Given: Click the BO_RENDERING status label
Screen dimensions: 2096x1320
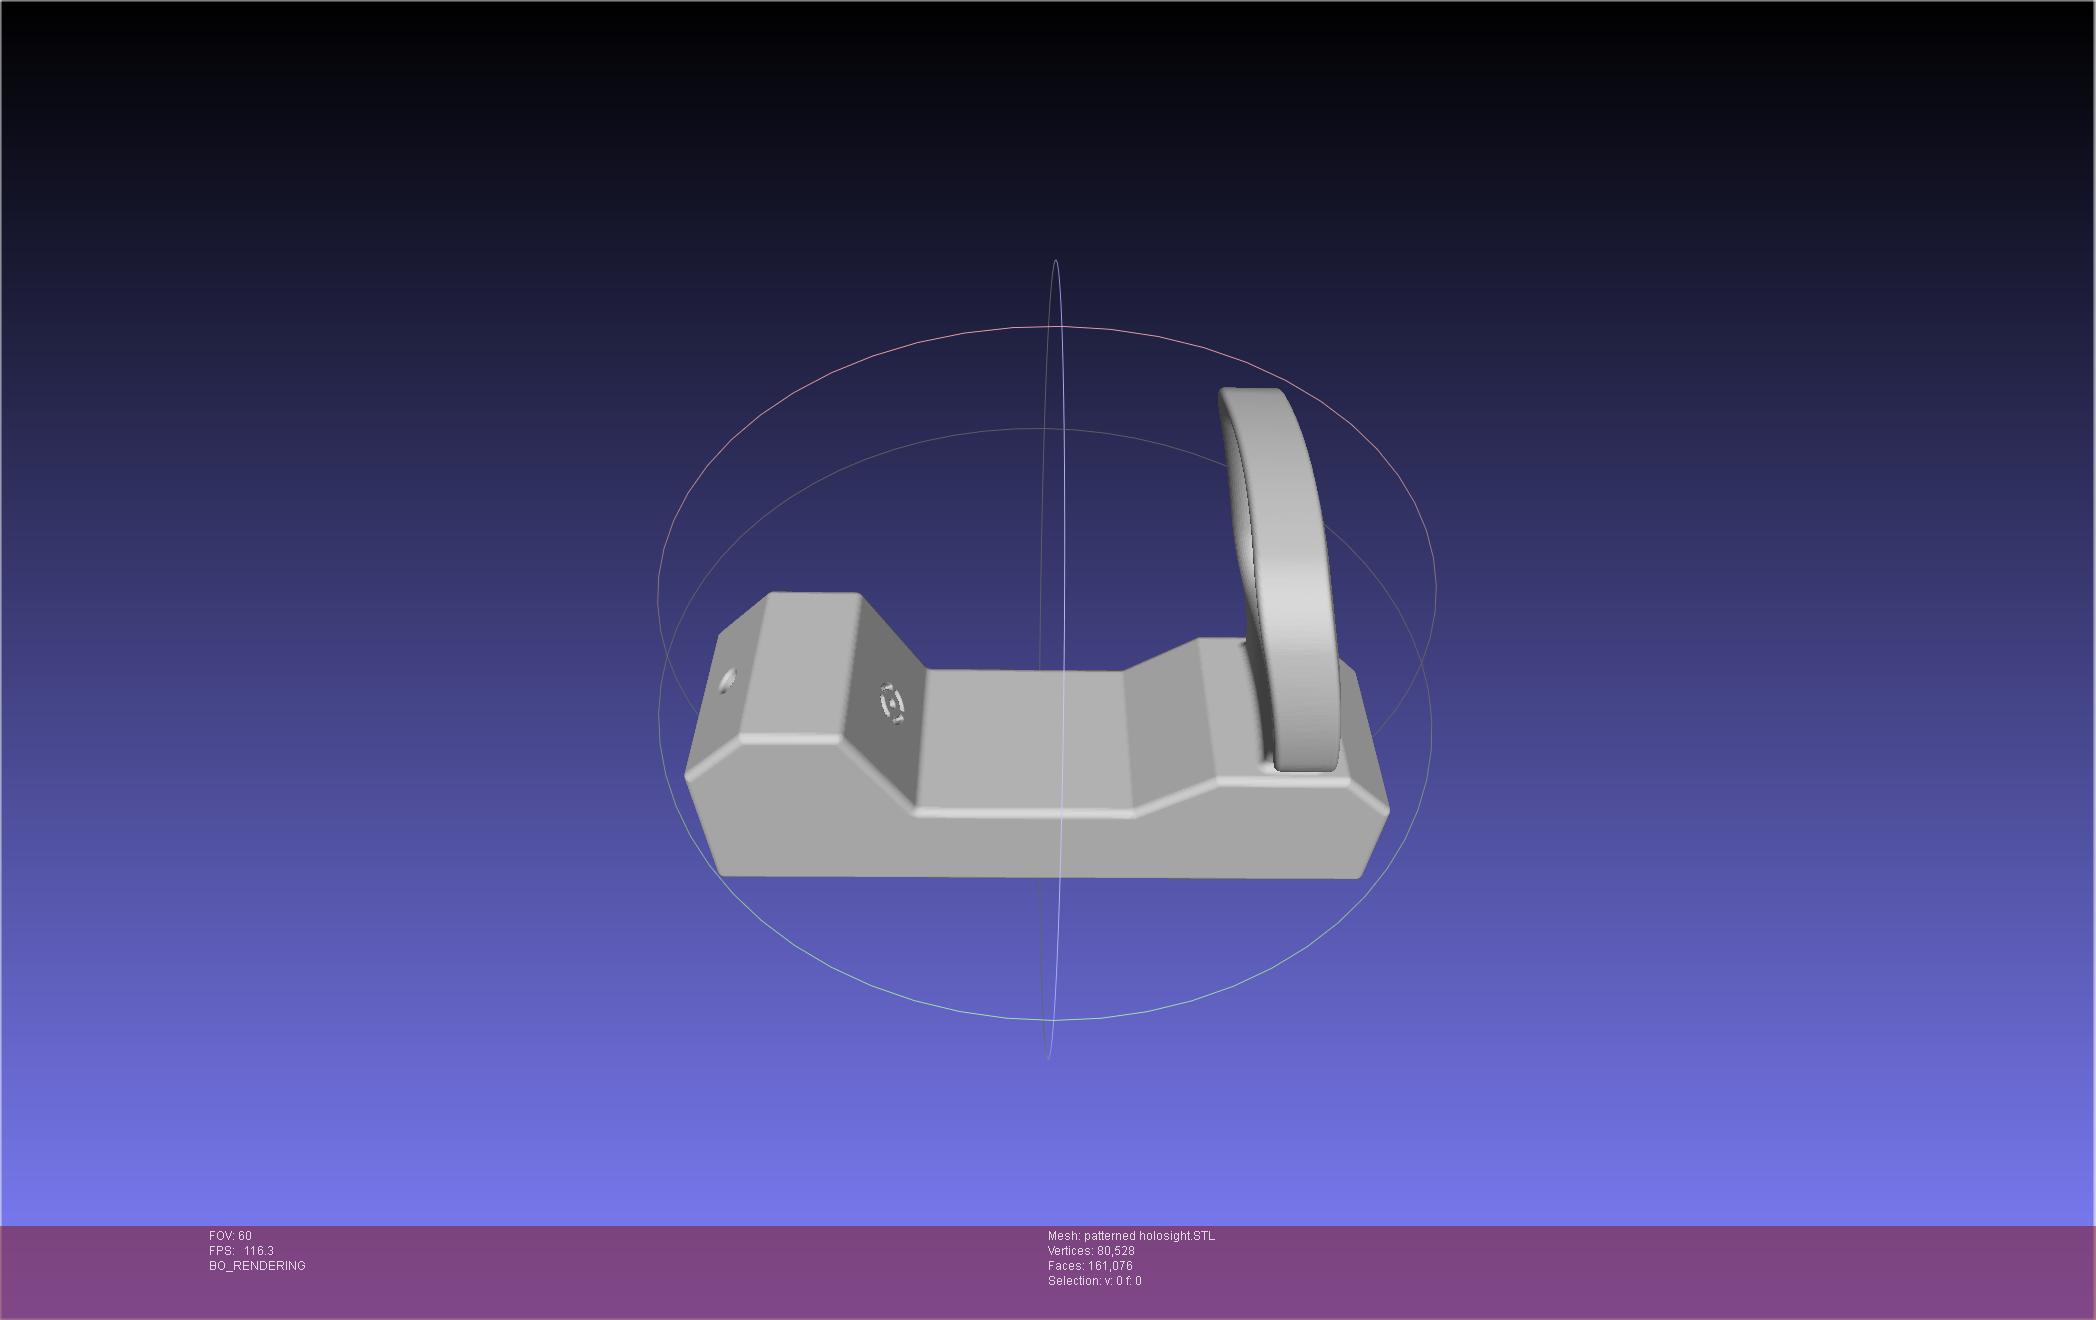Looking at the screenshot, I should tap(257, 1266).
